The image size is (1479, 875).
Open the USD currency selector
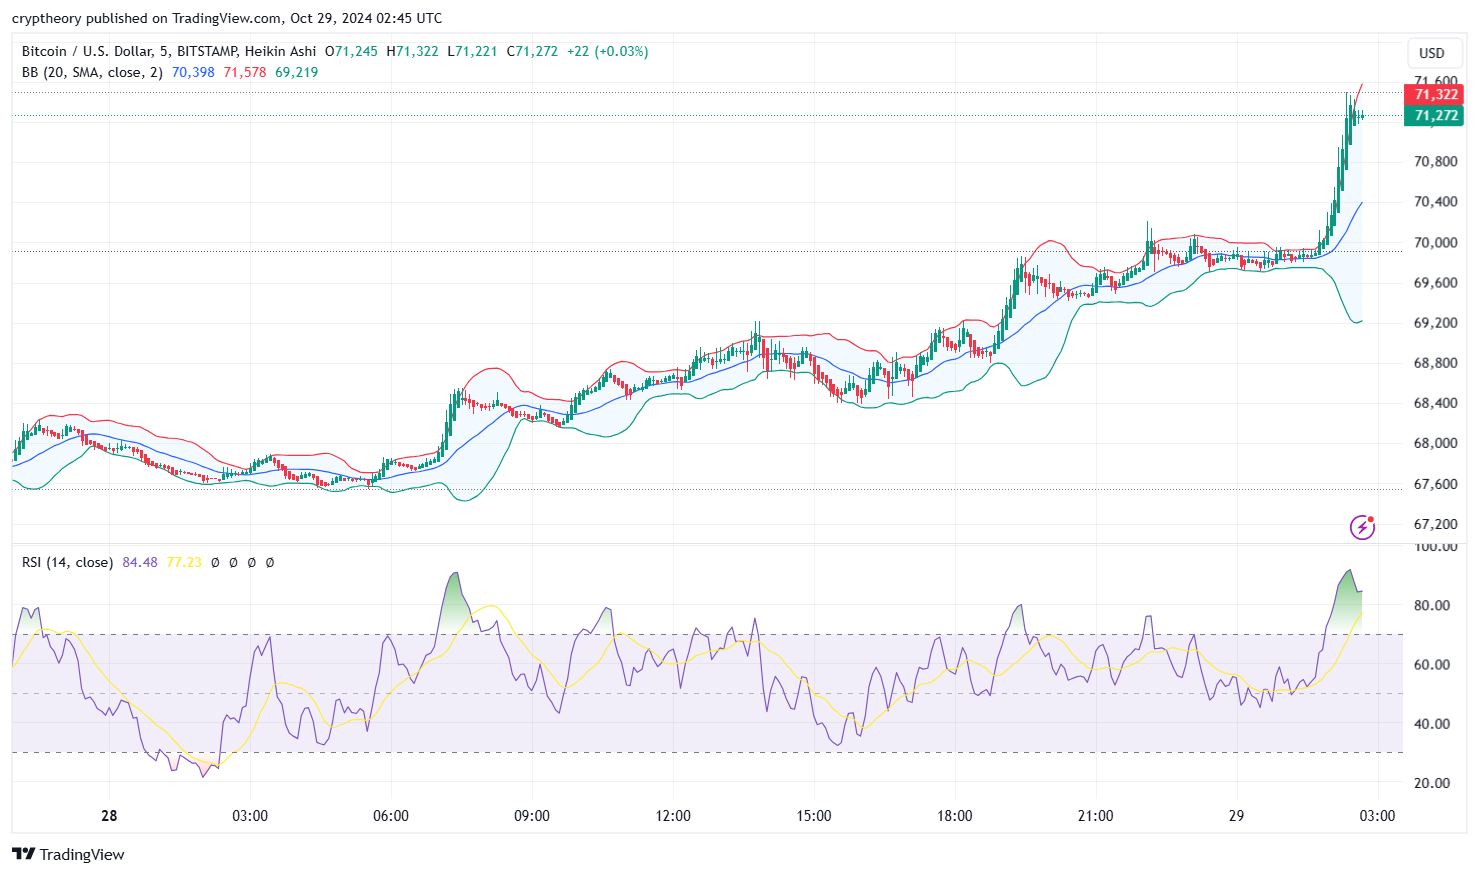pos(1432,53)
